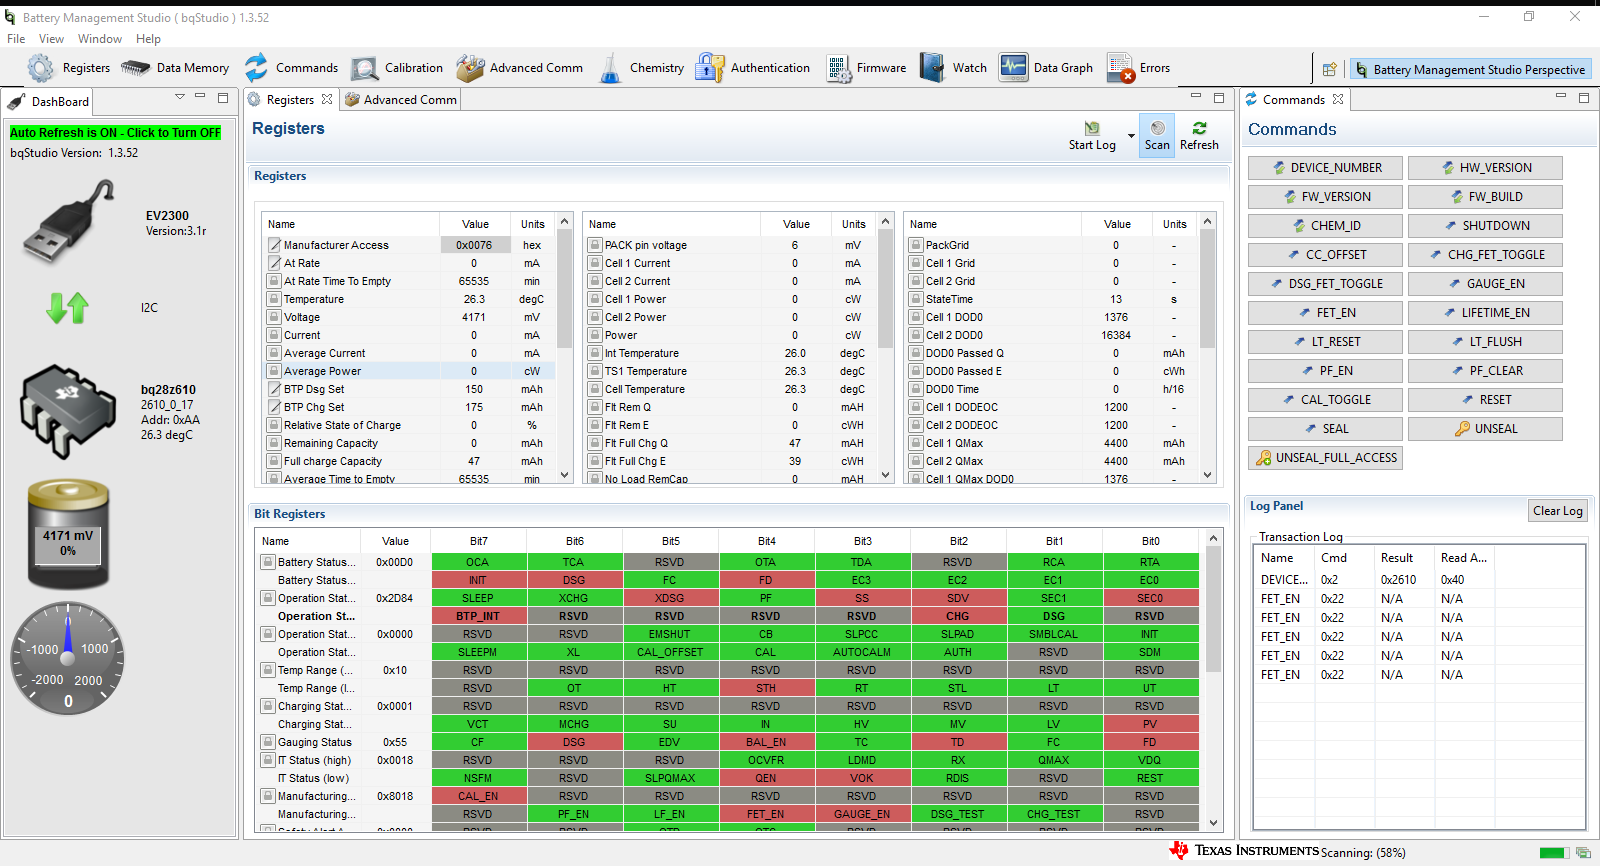
Task: Maximize the Commands panel
Action: pyautogui.click(x=1584, y=97)
